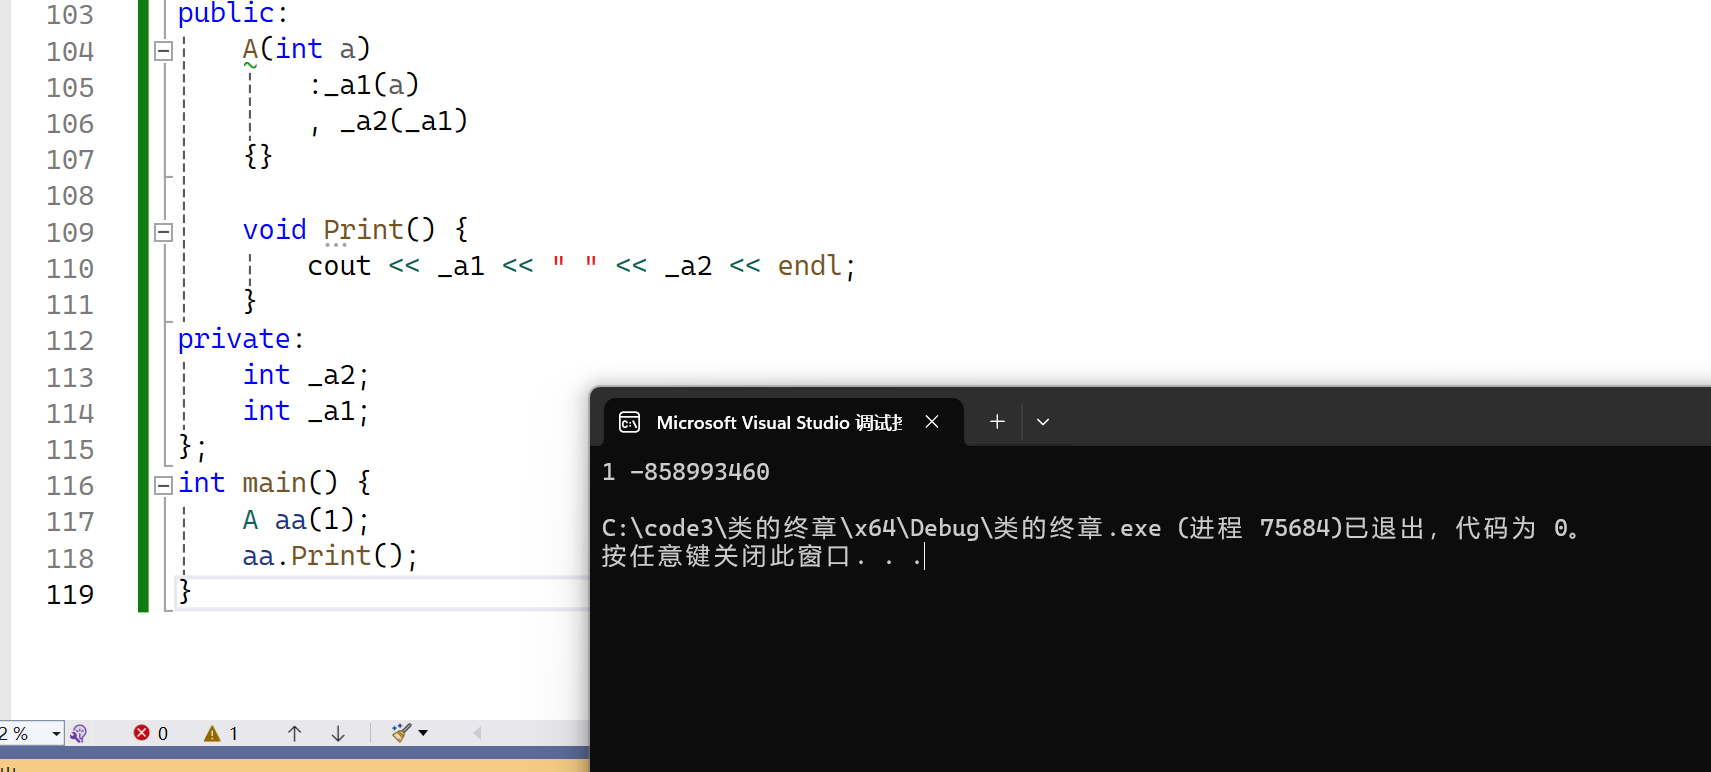This screenshot has width=1711, height=772.
Task: Click the '_a2(_a1)' initializer on line 106
Action: tap(404, 121)
